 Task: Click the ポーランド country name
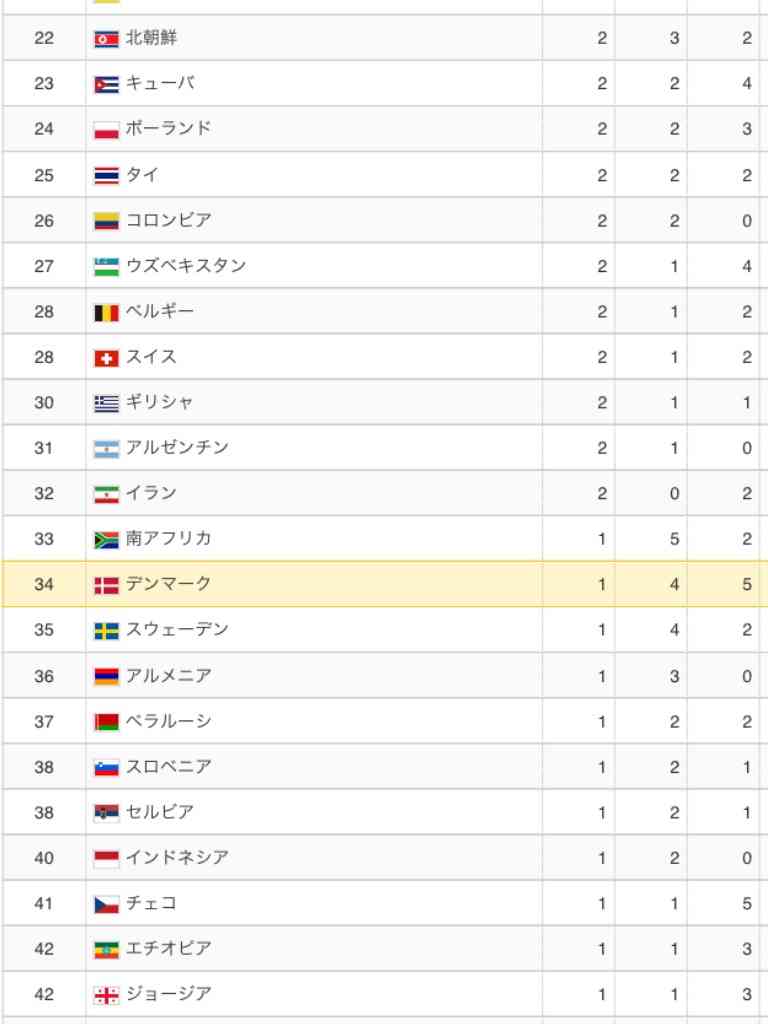click(x=168, y=128)
